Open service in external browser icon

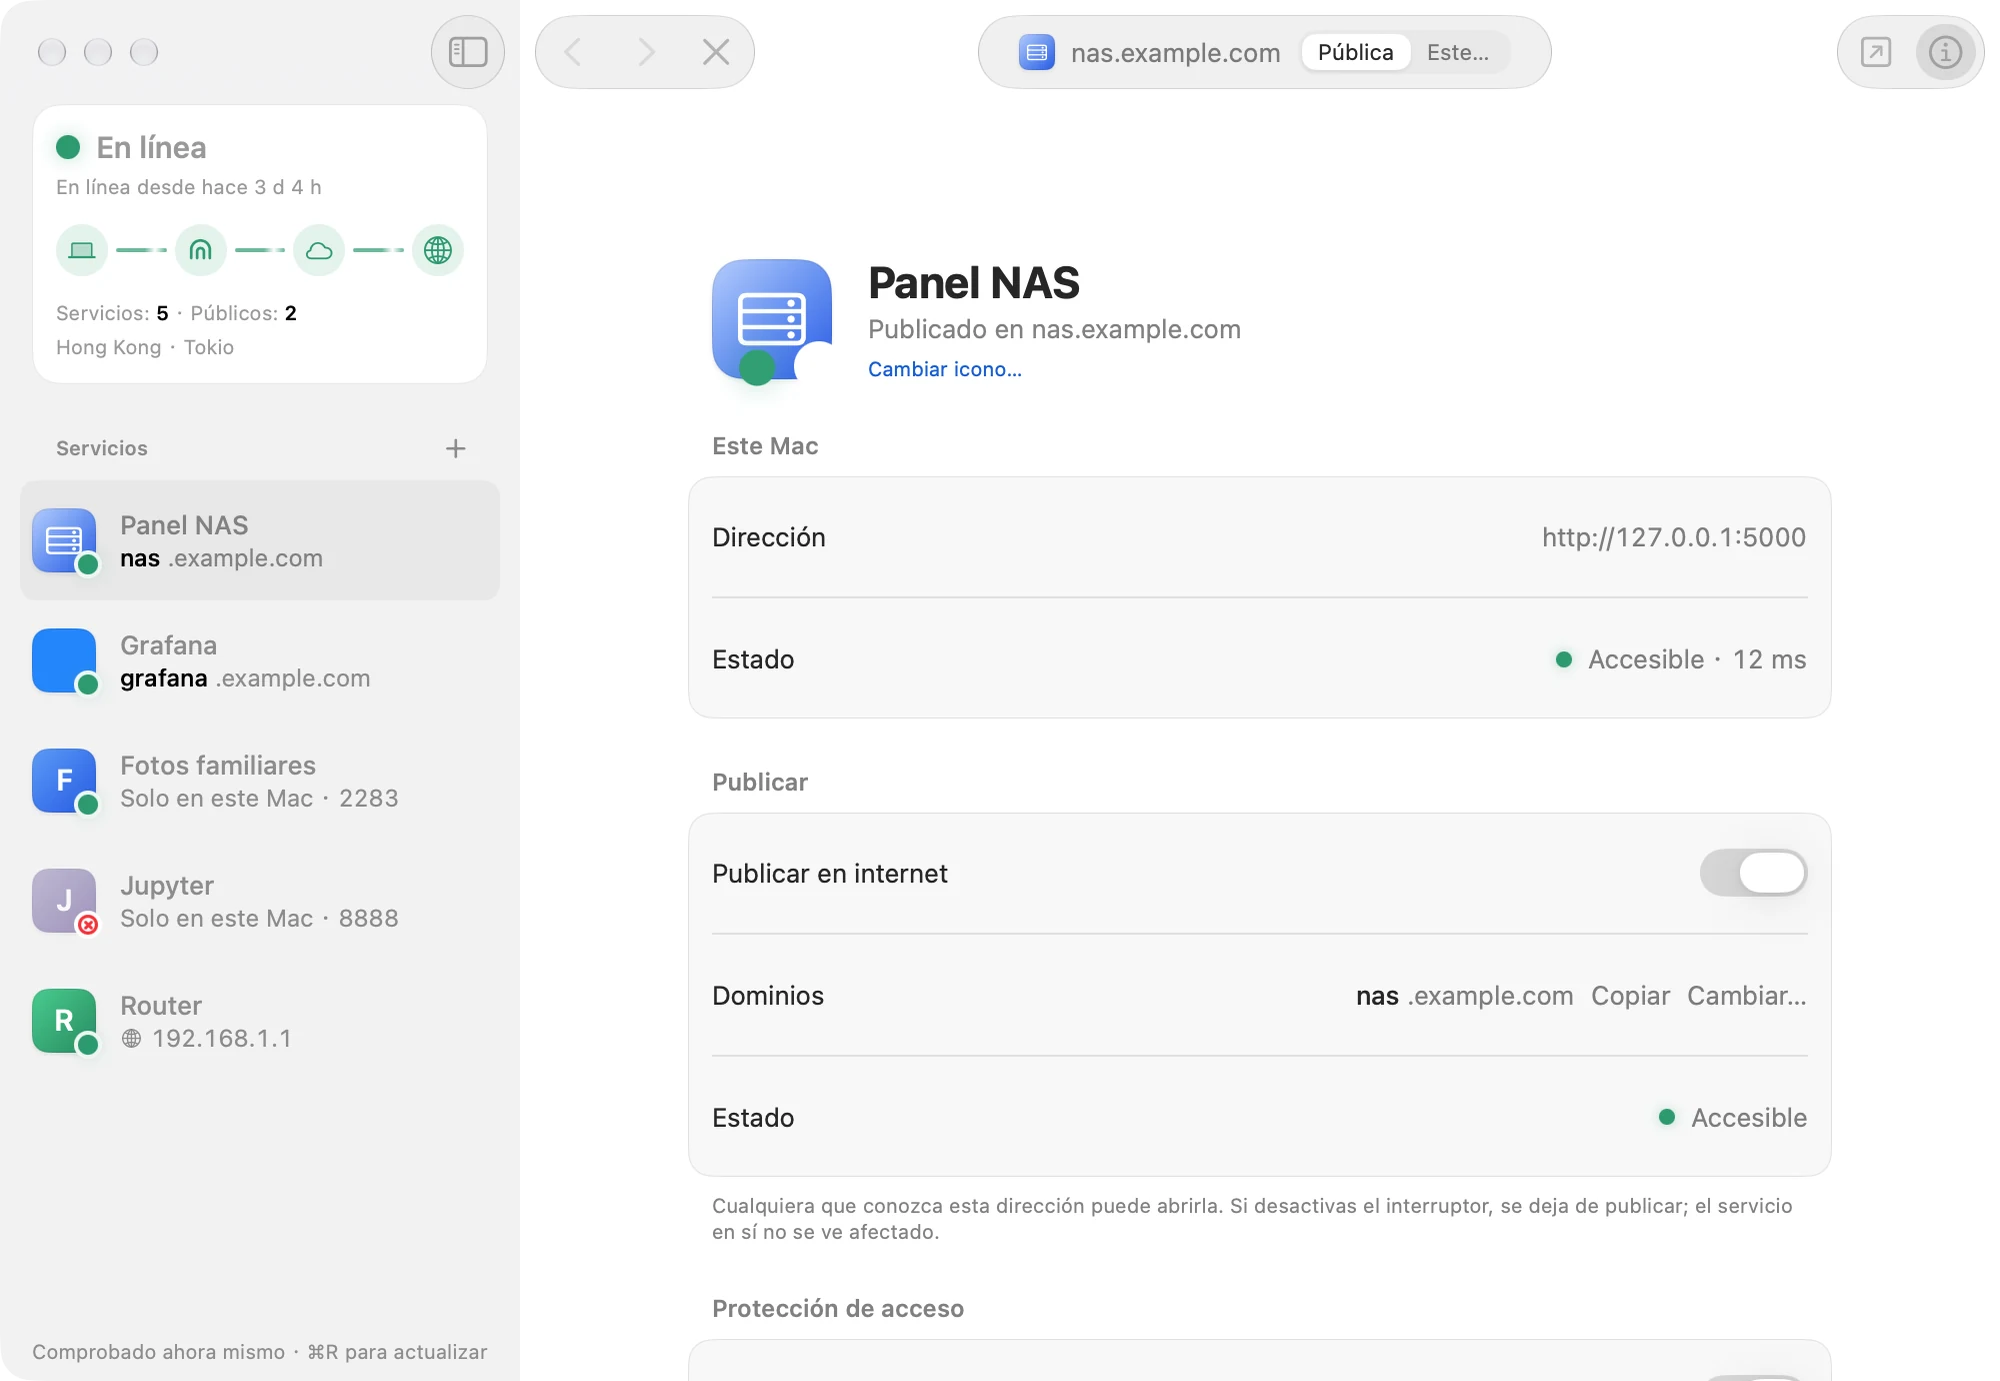tap(1875, 52)
